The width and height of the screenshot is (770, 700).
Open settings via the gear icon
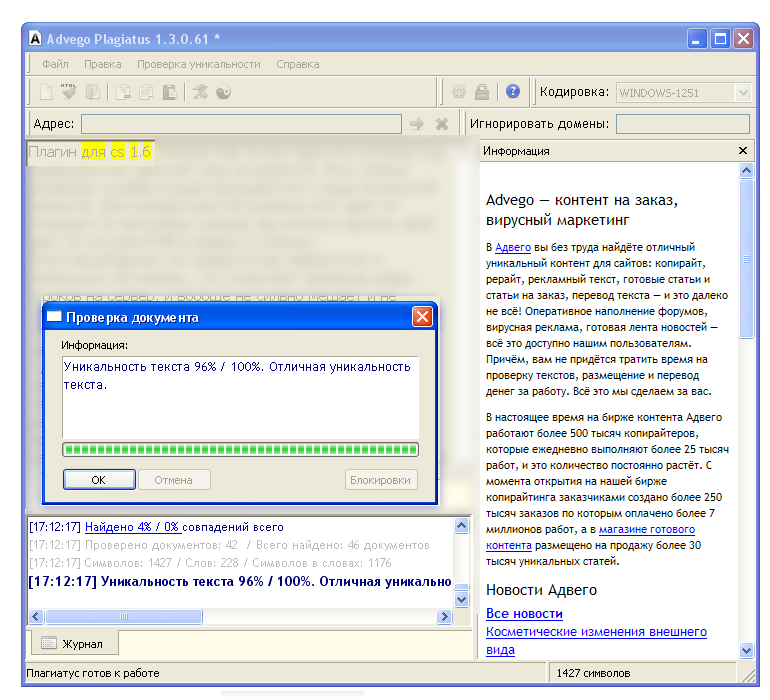459,91
